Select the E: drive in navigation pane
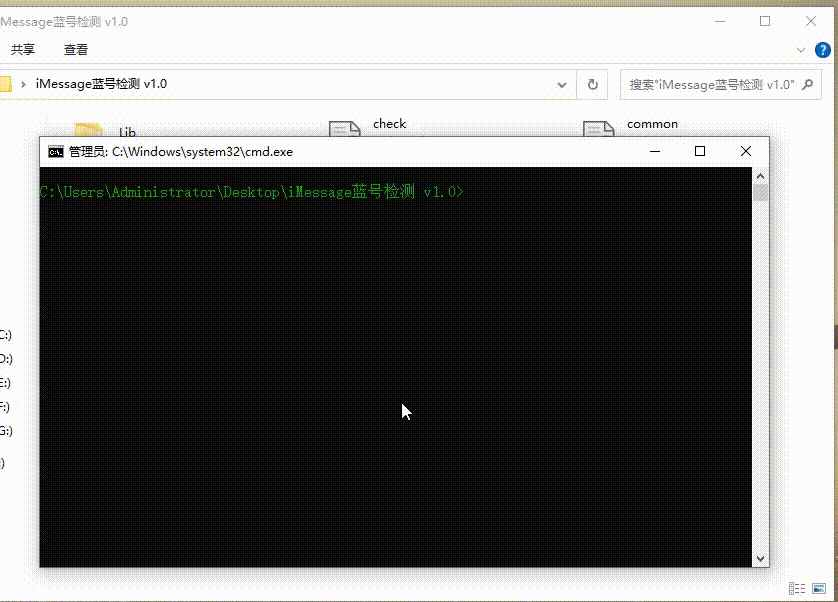The image size is (838, 602). (x=5, y=383)
